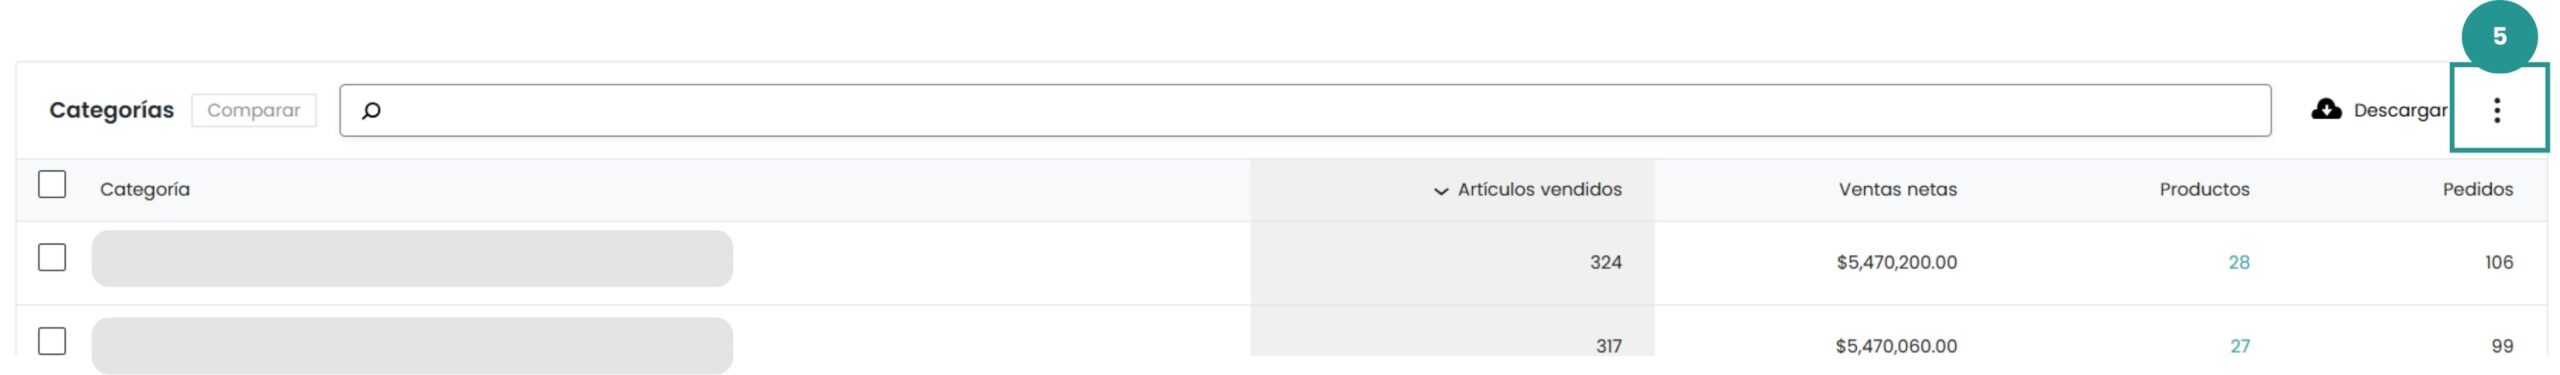Click the Descargar text label
Viewport: 2560px width, 375px height.
(2400, 110)
